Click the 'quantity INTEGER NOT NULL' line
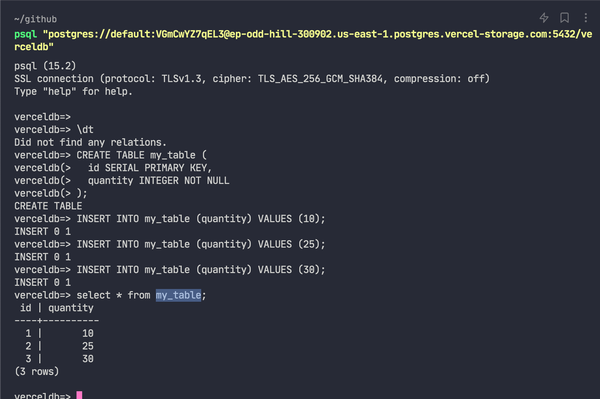 click(x=122, y=181)
